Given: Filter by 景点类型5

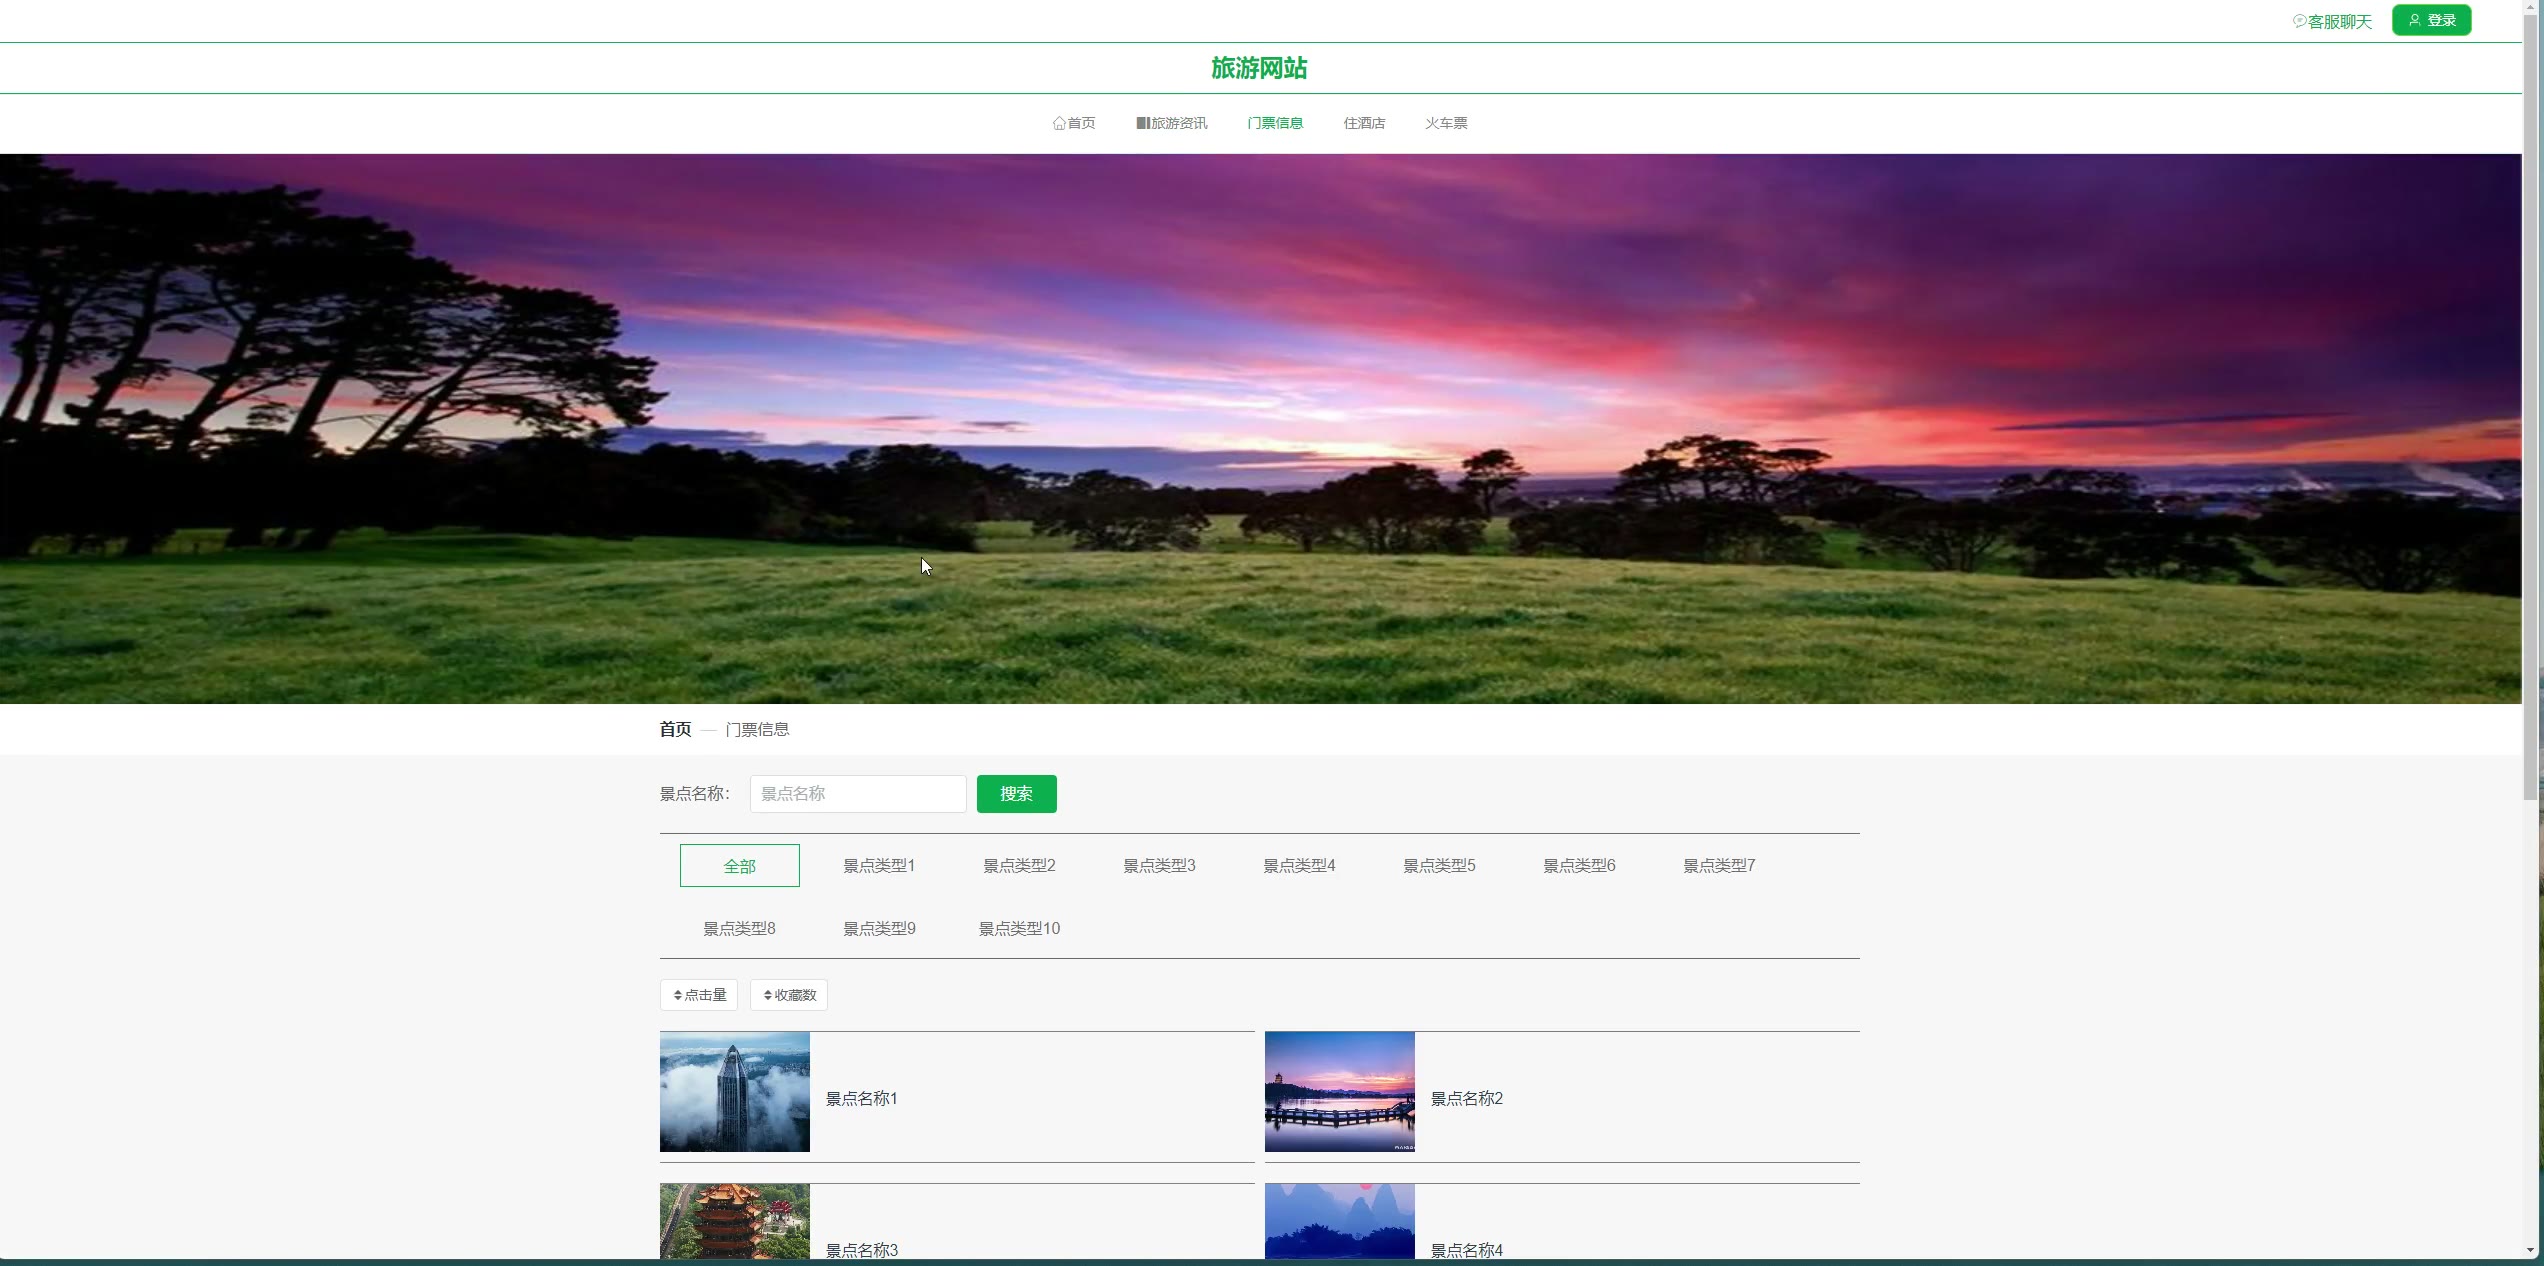Looking at the screenshot, I should coord(1438,866).
